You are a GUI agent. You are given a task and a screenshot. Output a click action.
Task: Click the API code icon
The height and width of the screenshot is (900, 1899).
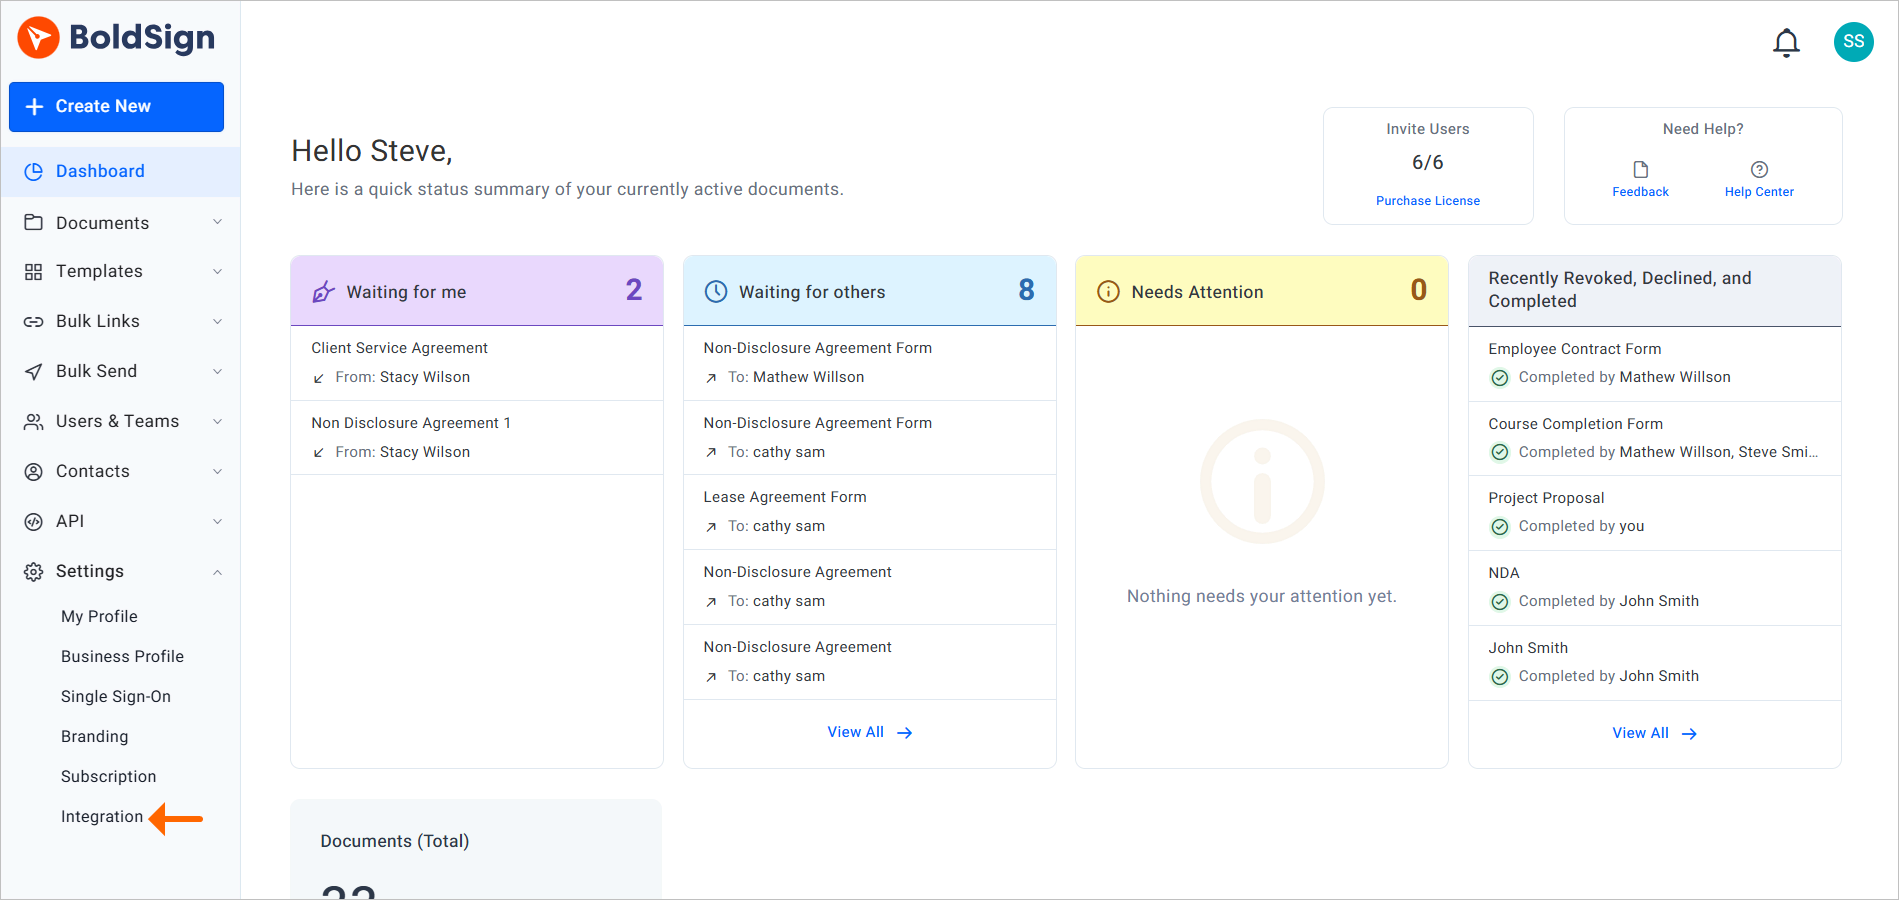(34, 521)
